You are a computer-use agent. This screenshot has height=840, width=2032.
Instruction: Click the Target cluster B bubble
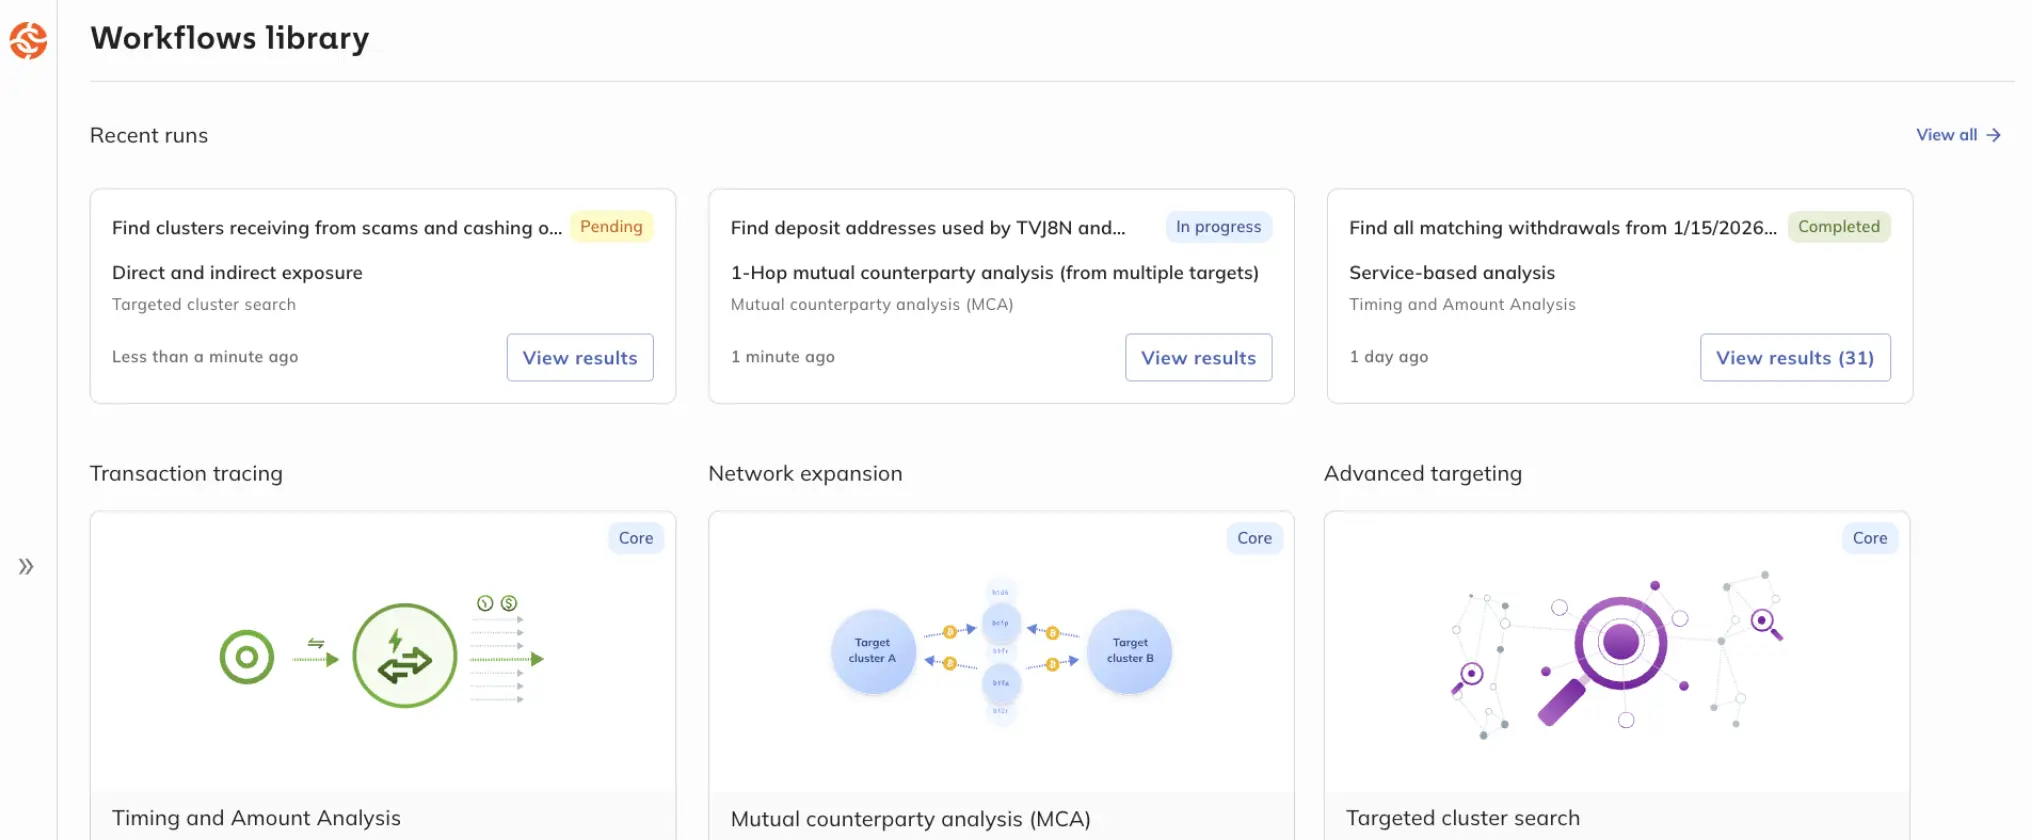tap(1129, 651)
